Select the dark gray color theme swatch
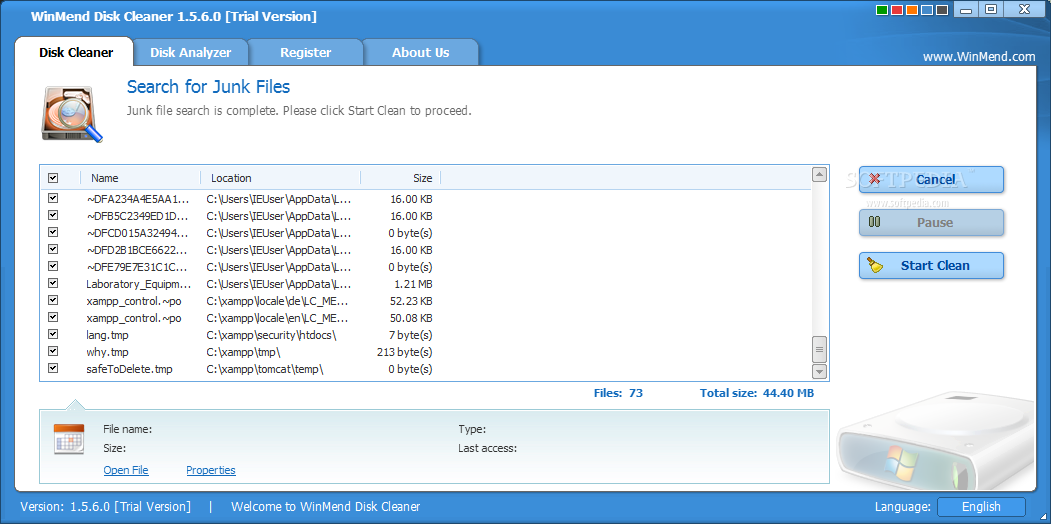 pyautogui.click(x=942, y=10)
